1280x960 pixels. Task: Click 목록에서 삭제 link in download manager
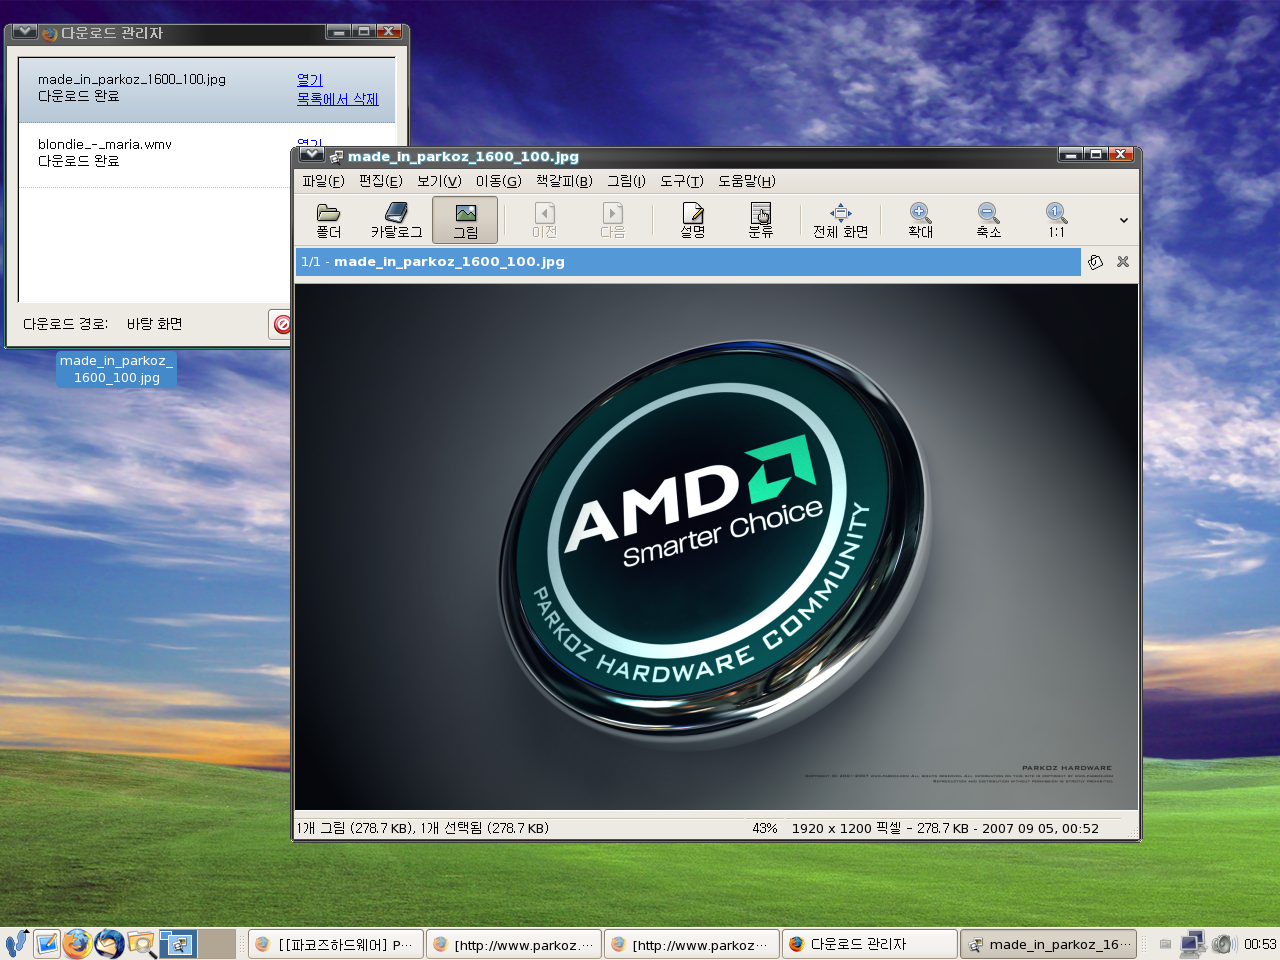coord(338,99)
